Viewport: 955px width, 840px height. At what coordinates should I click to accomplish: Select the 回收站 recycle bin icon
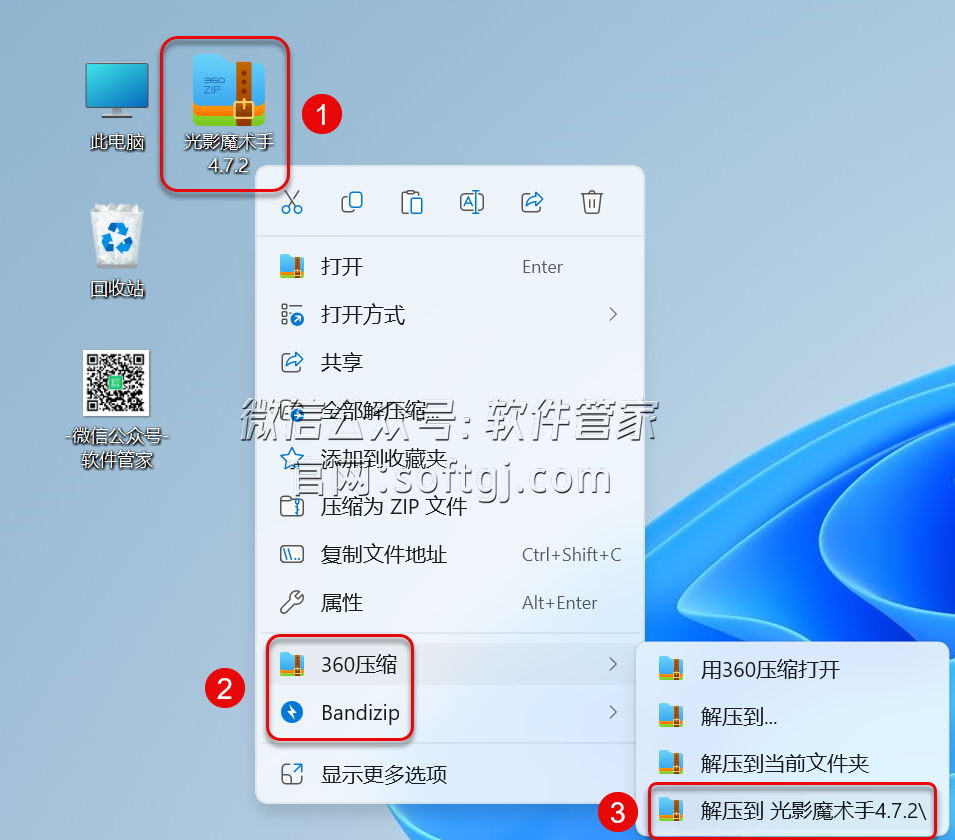coord(117,251)
